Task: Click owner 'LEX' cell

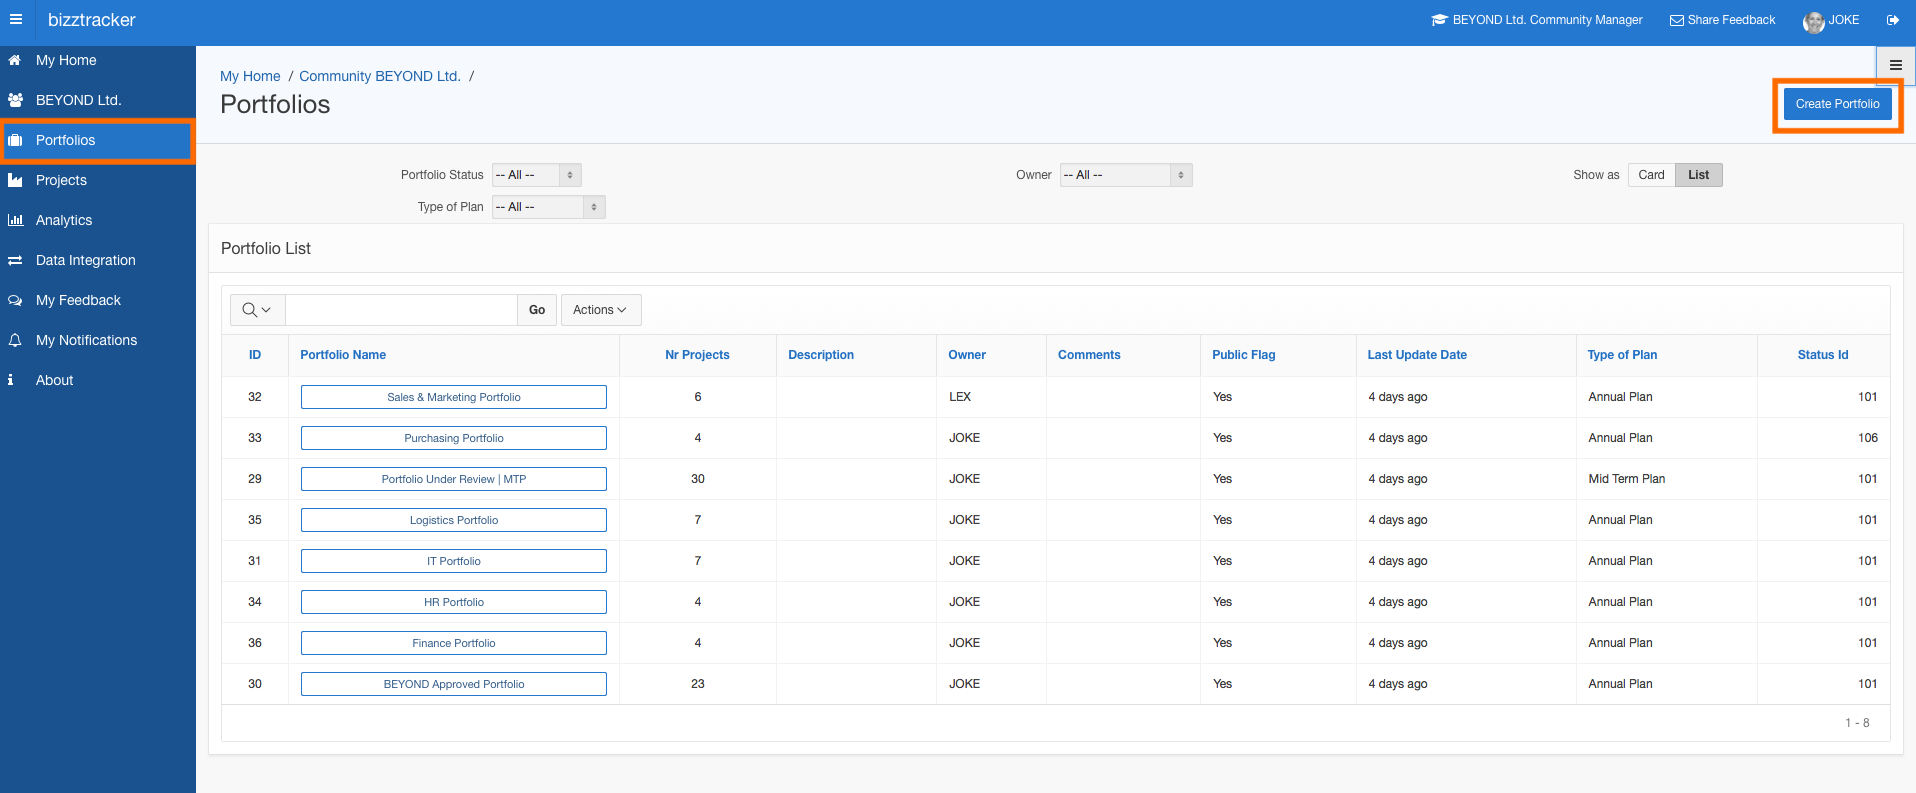Action: click(x=960, y=397)
